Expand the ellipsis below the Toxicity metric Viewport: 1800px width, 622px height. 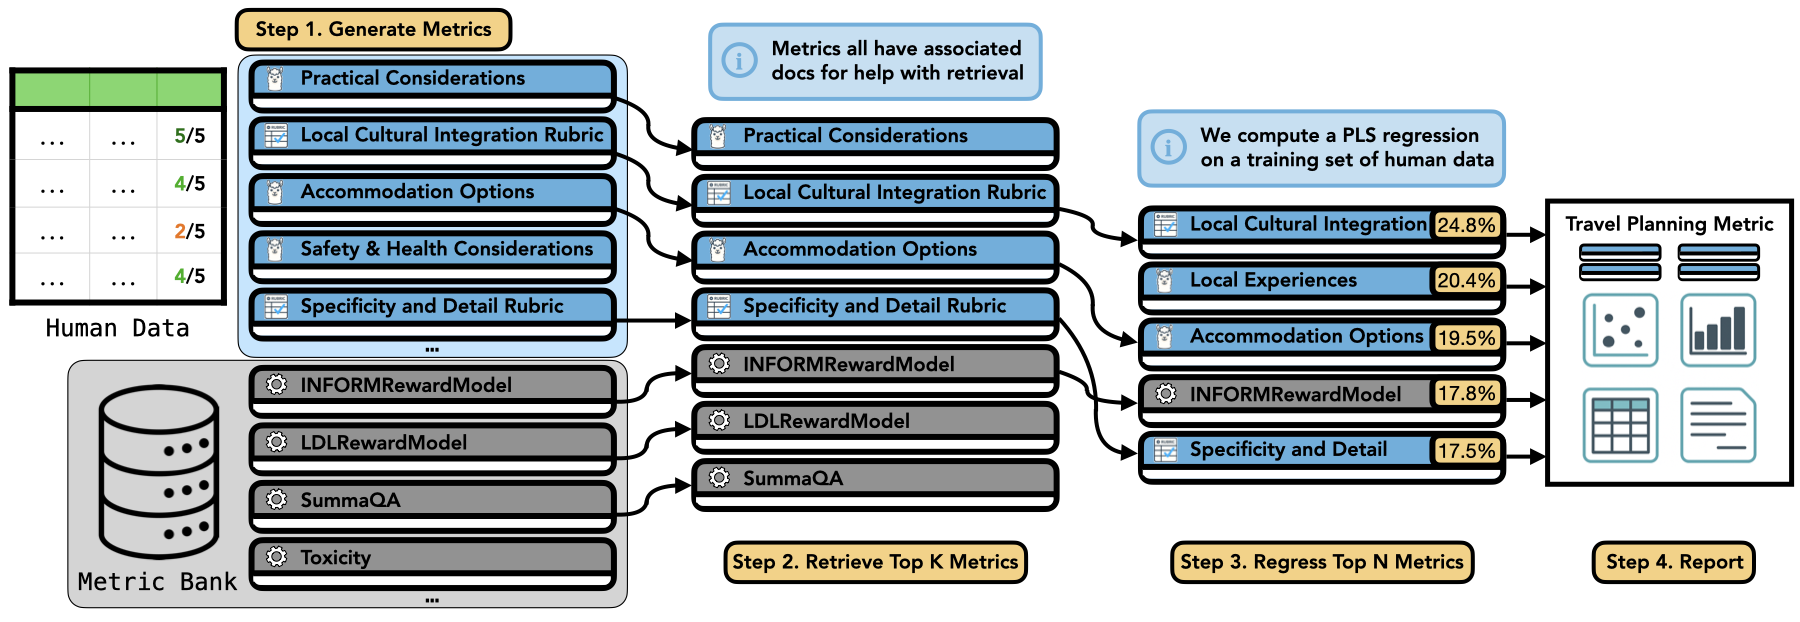[x=432, y=600]
